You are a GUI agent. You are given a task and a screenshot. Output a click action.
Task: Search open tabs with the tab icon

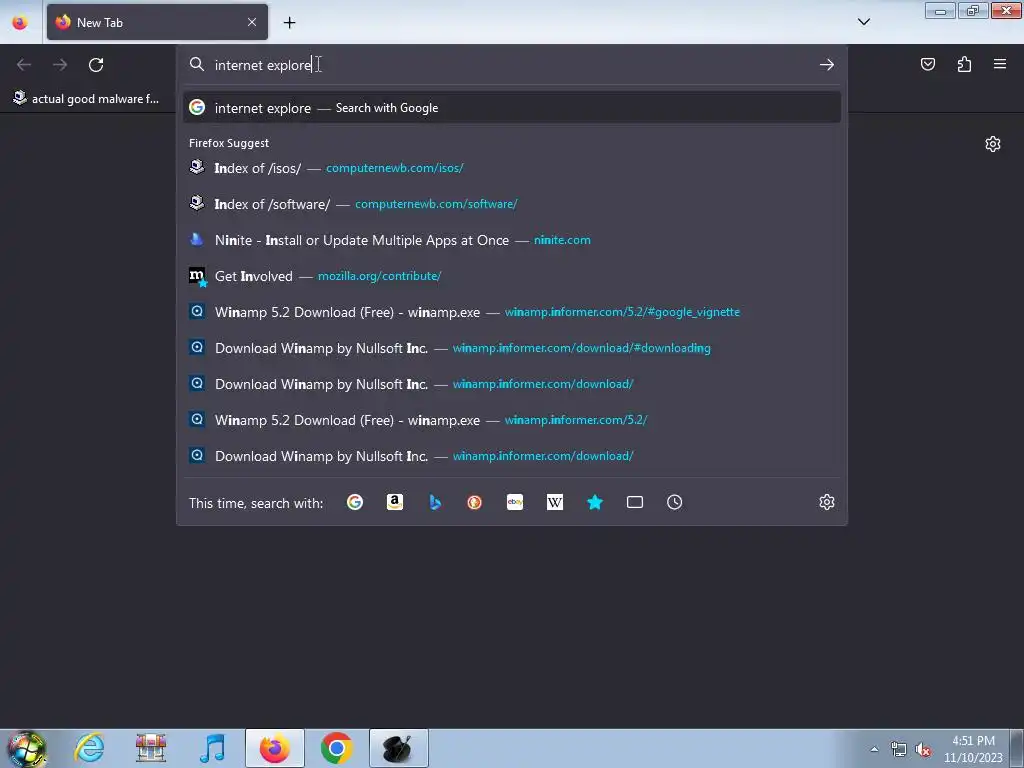(635, 502)
